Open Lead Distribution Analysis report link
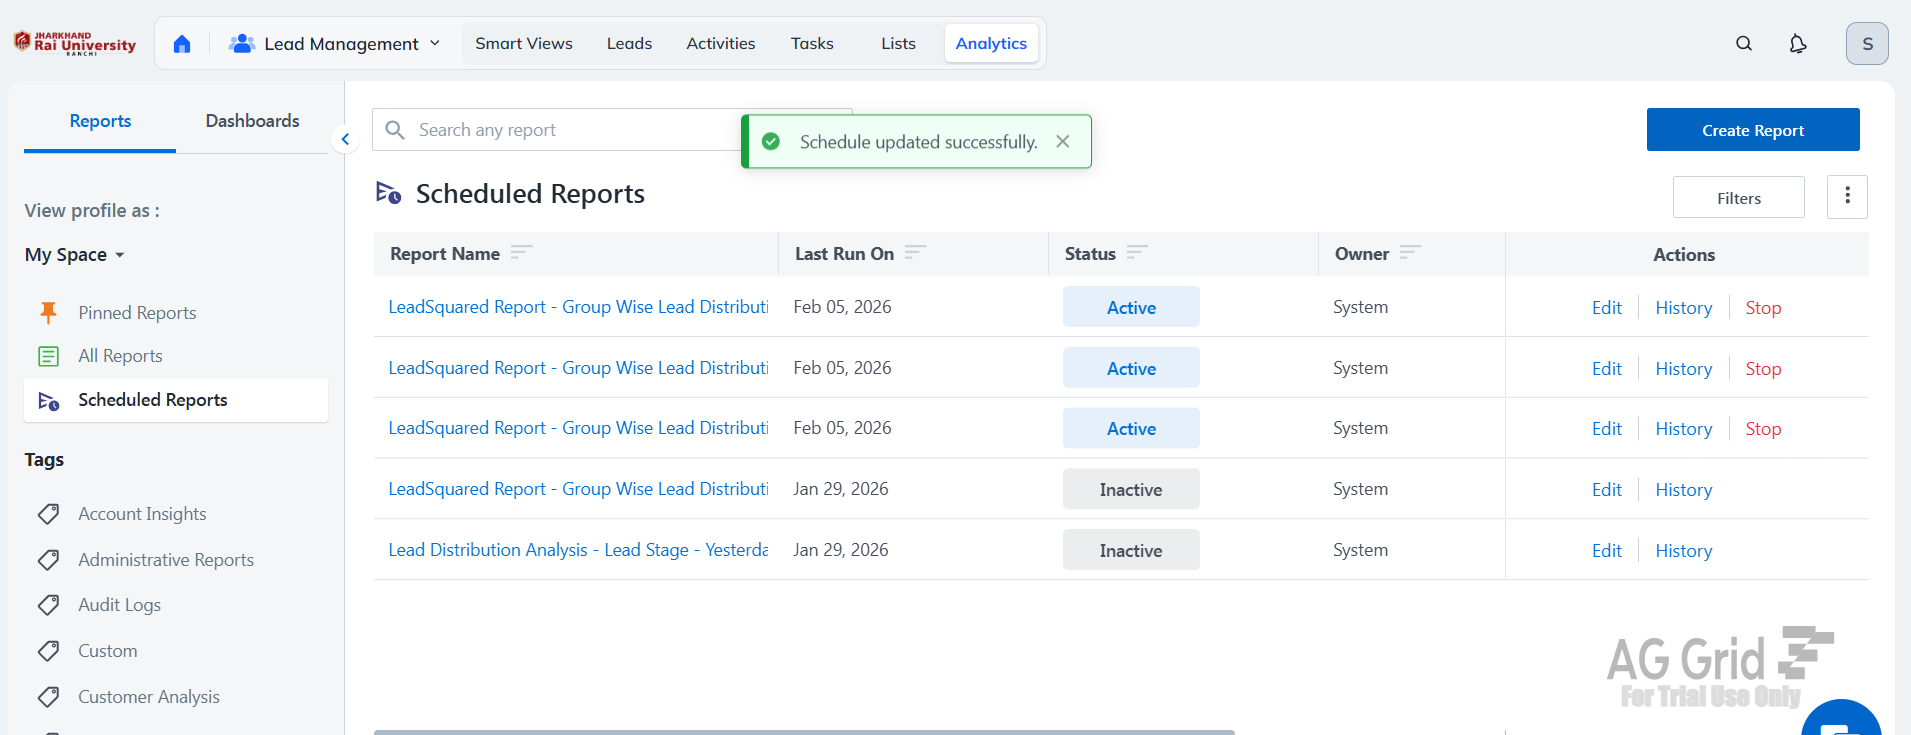Image resolution: width=1911 pixels, height=735 pixels. click(x=577, y=550)
